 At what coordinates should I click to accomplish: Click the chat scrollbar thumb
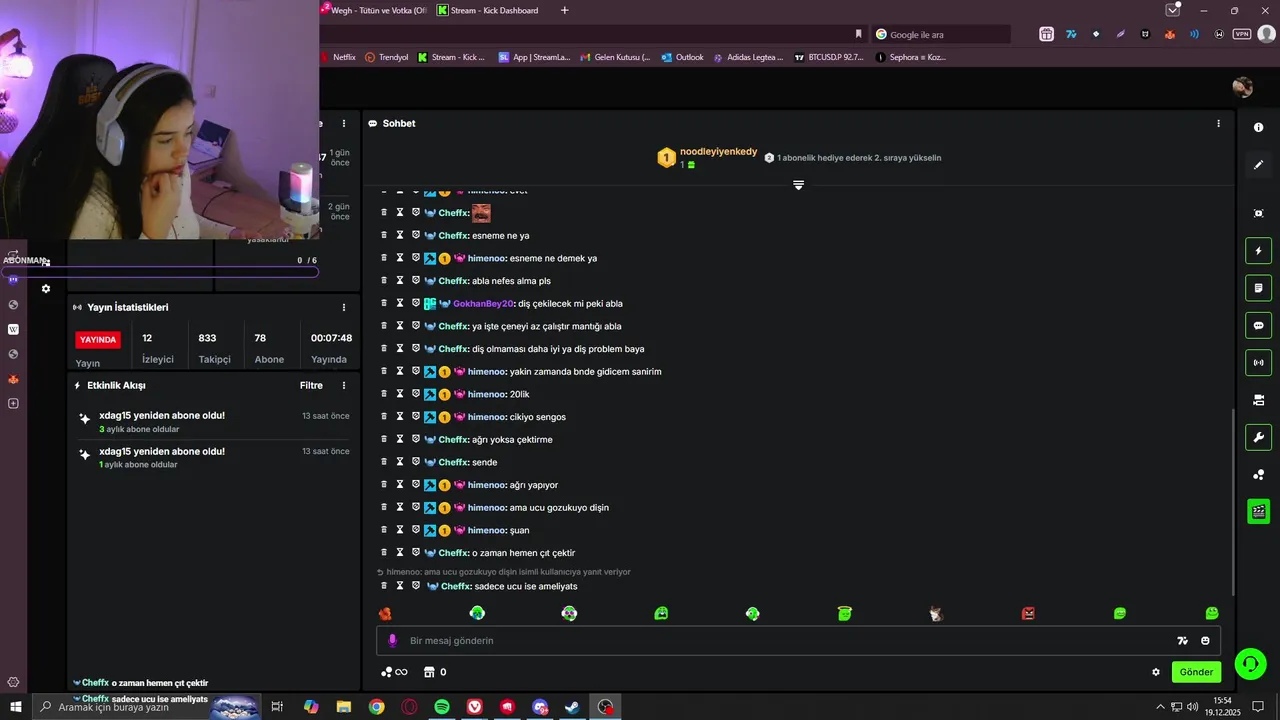point(1233,502)
